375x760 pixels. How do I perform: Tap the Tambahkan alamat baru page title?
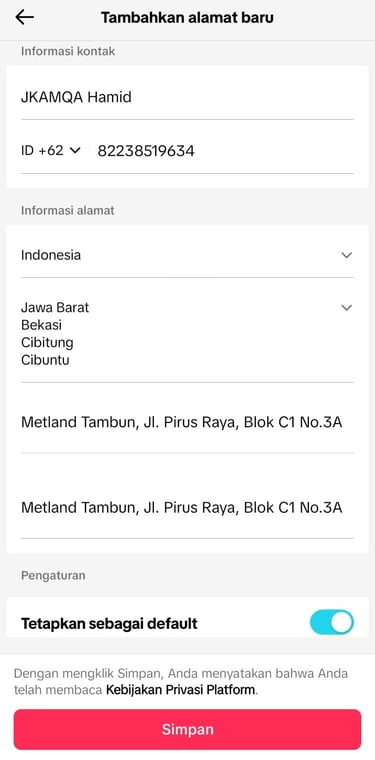click(187, 18)
